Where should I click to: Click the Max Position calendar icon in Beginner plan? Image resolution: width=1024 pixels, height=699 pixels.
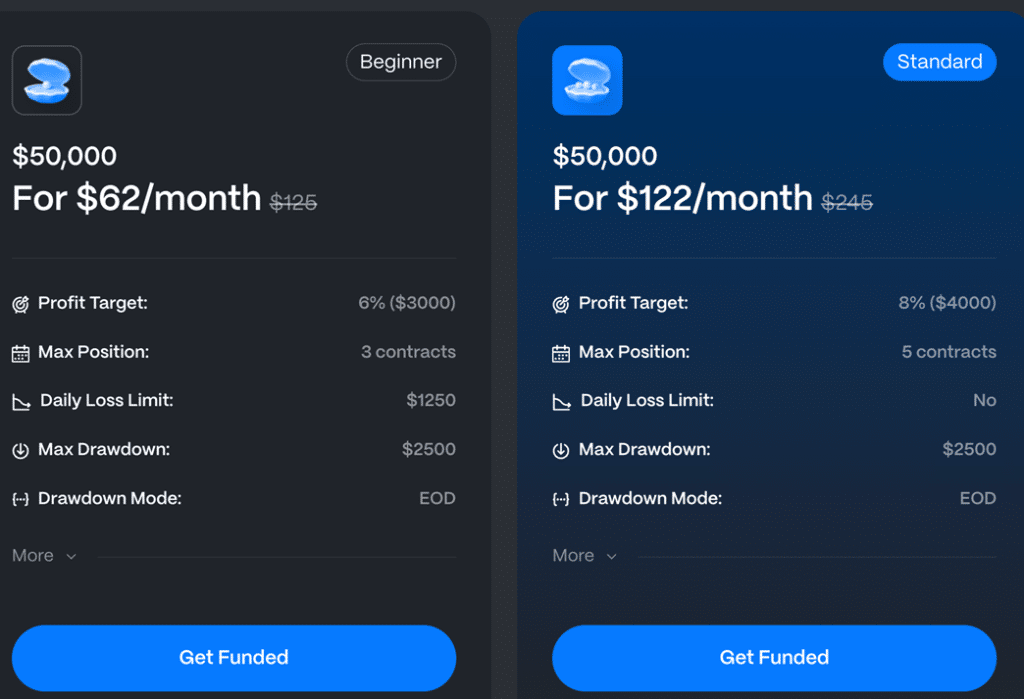click(x=20, y=353)
